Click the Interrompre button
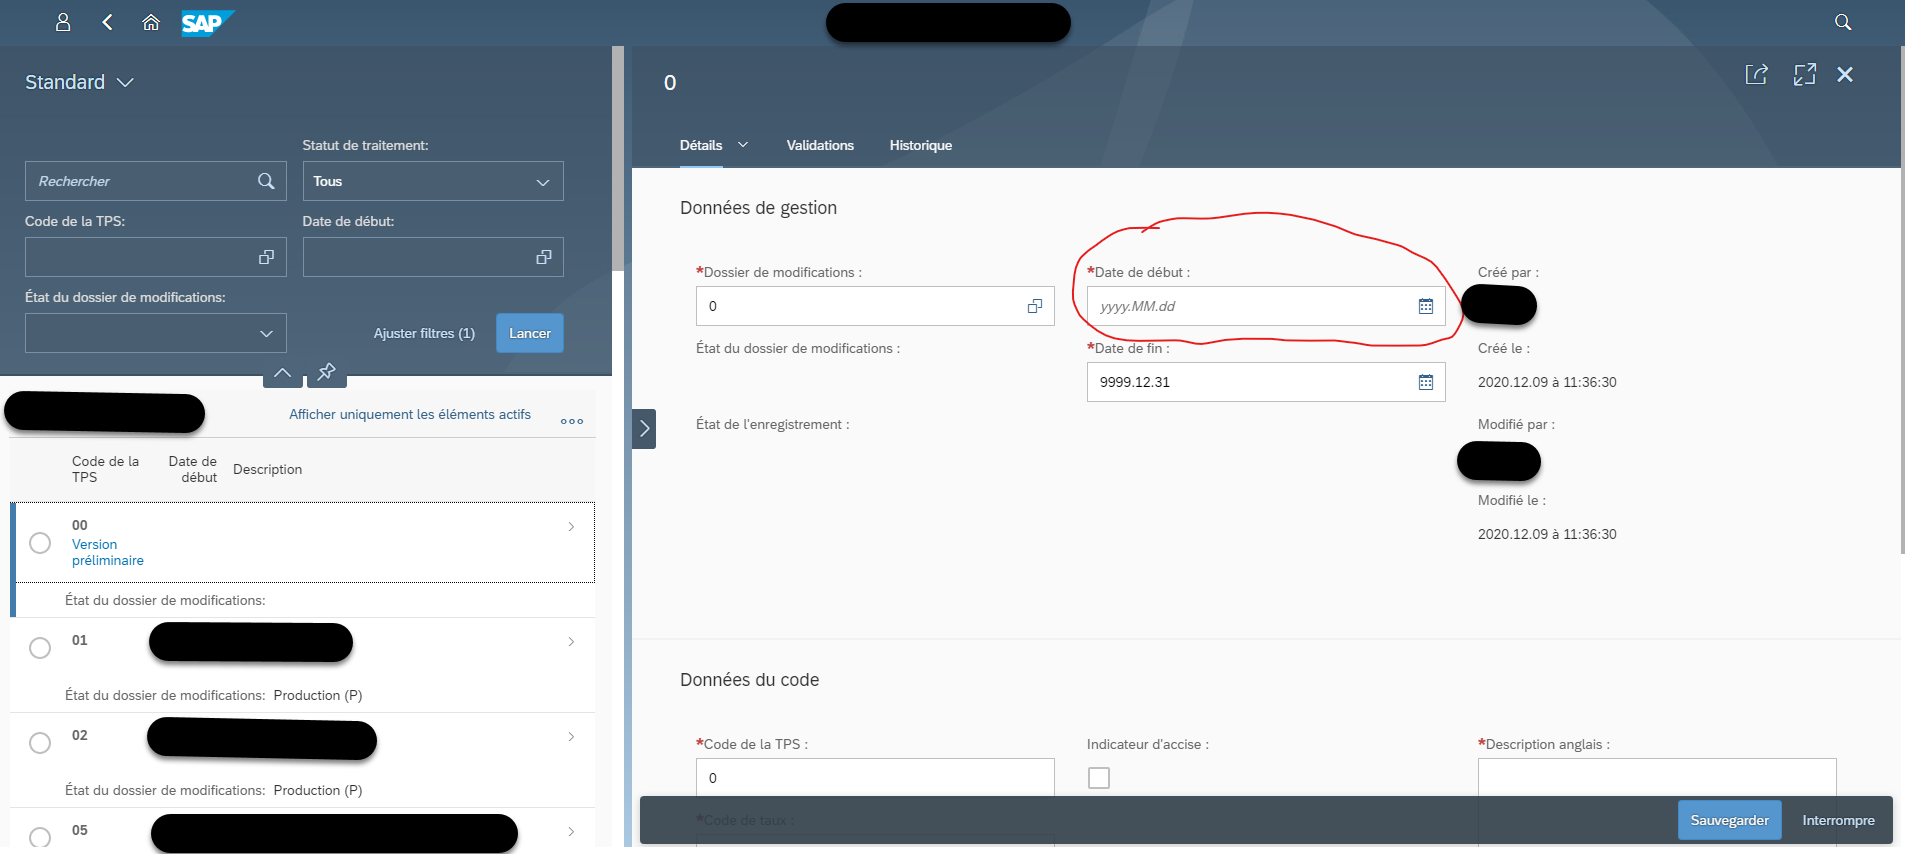 tap(1838, 820)
